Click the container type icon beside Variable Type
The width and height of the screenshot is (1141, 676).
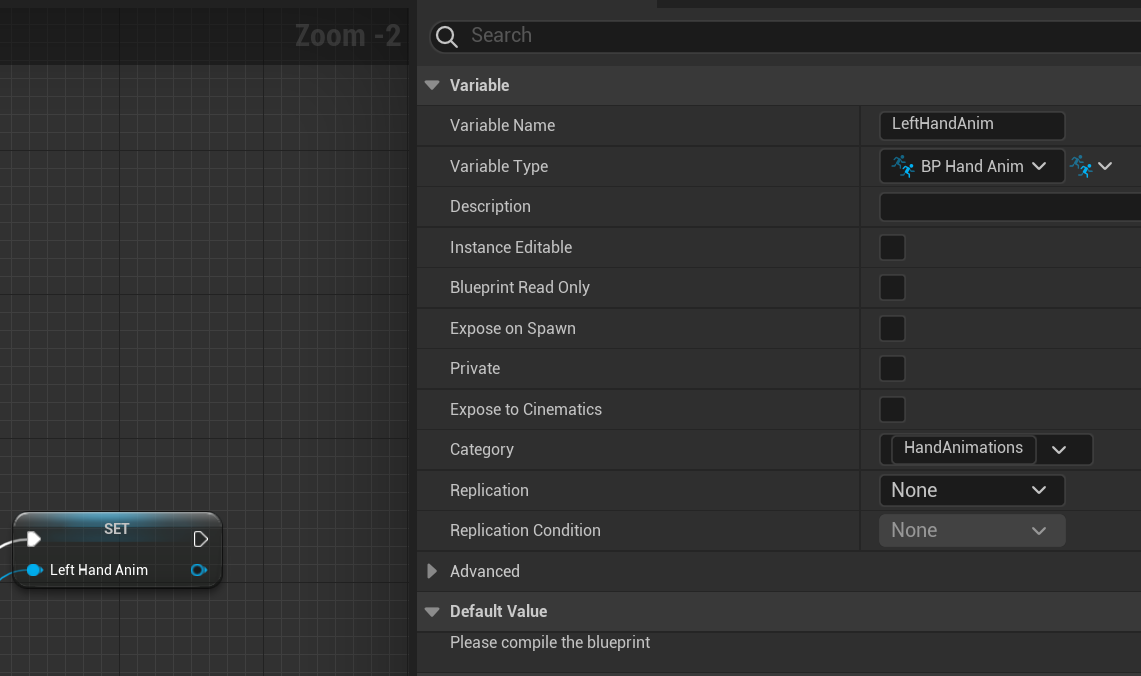point(1082,166)
